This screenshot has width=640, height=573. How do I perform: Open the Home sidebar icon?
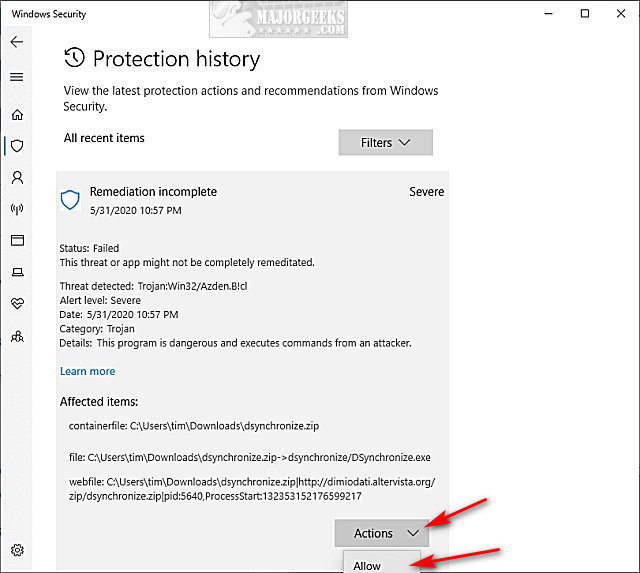(x=17, y=115)
